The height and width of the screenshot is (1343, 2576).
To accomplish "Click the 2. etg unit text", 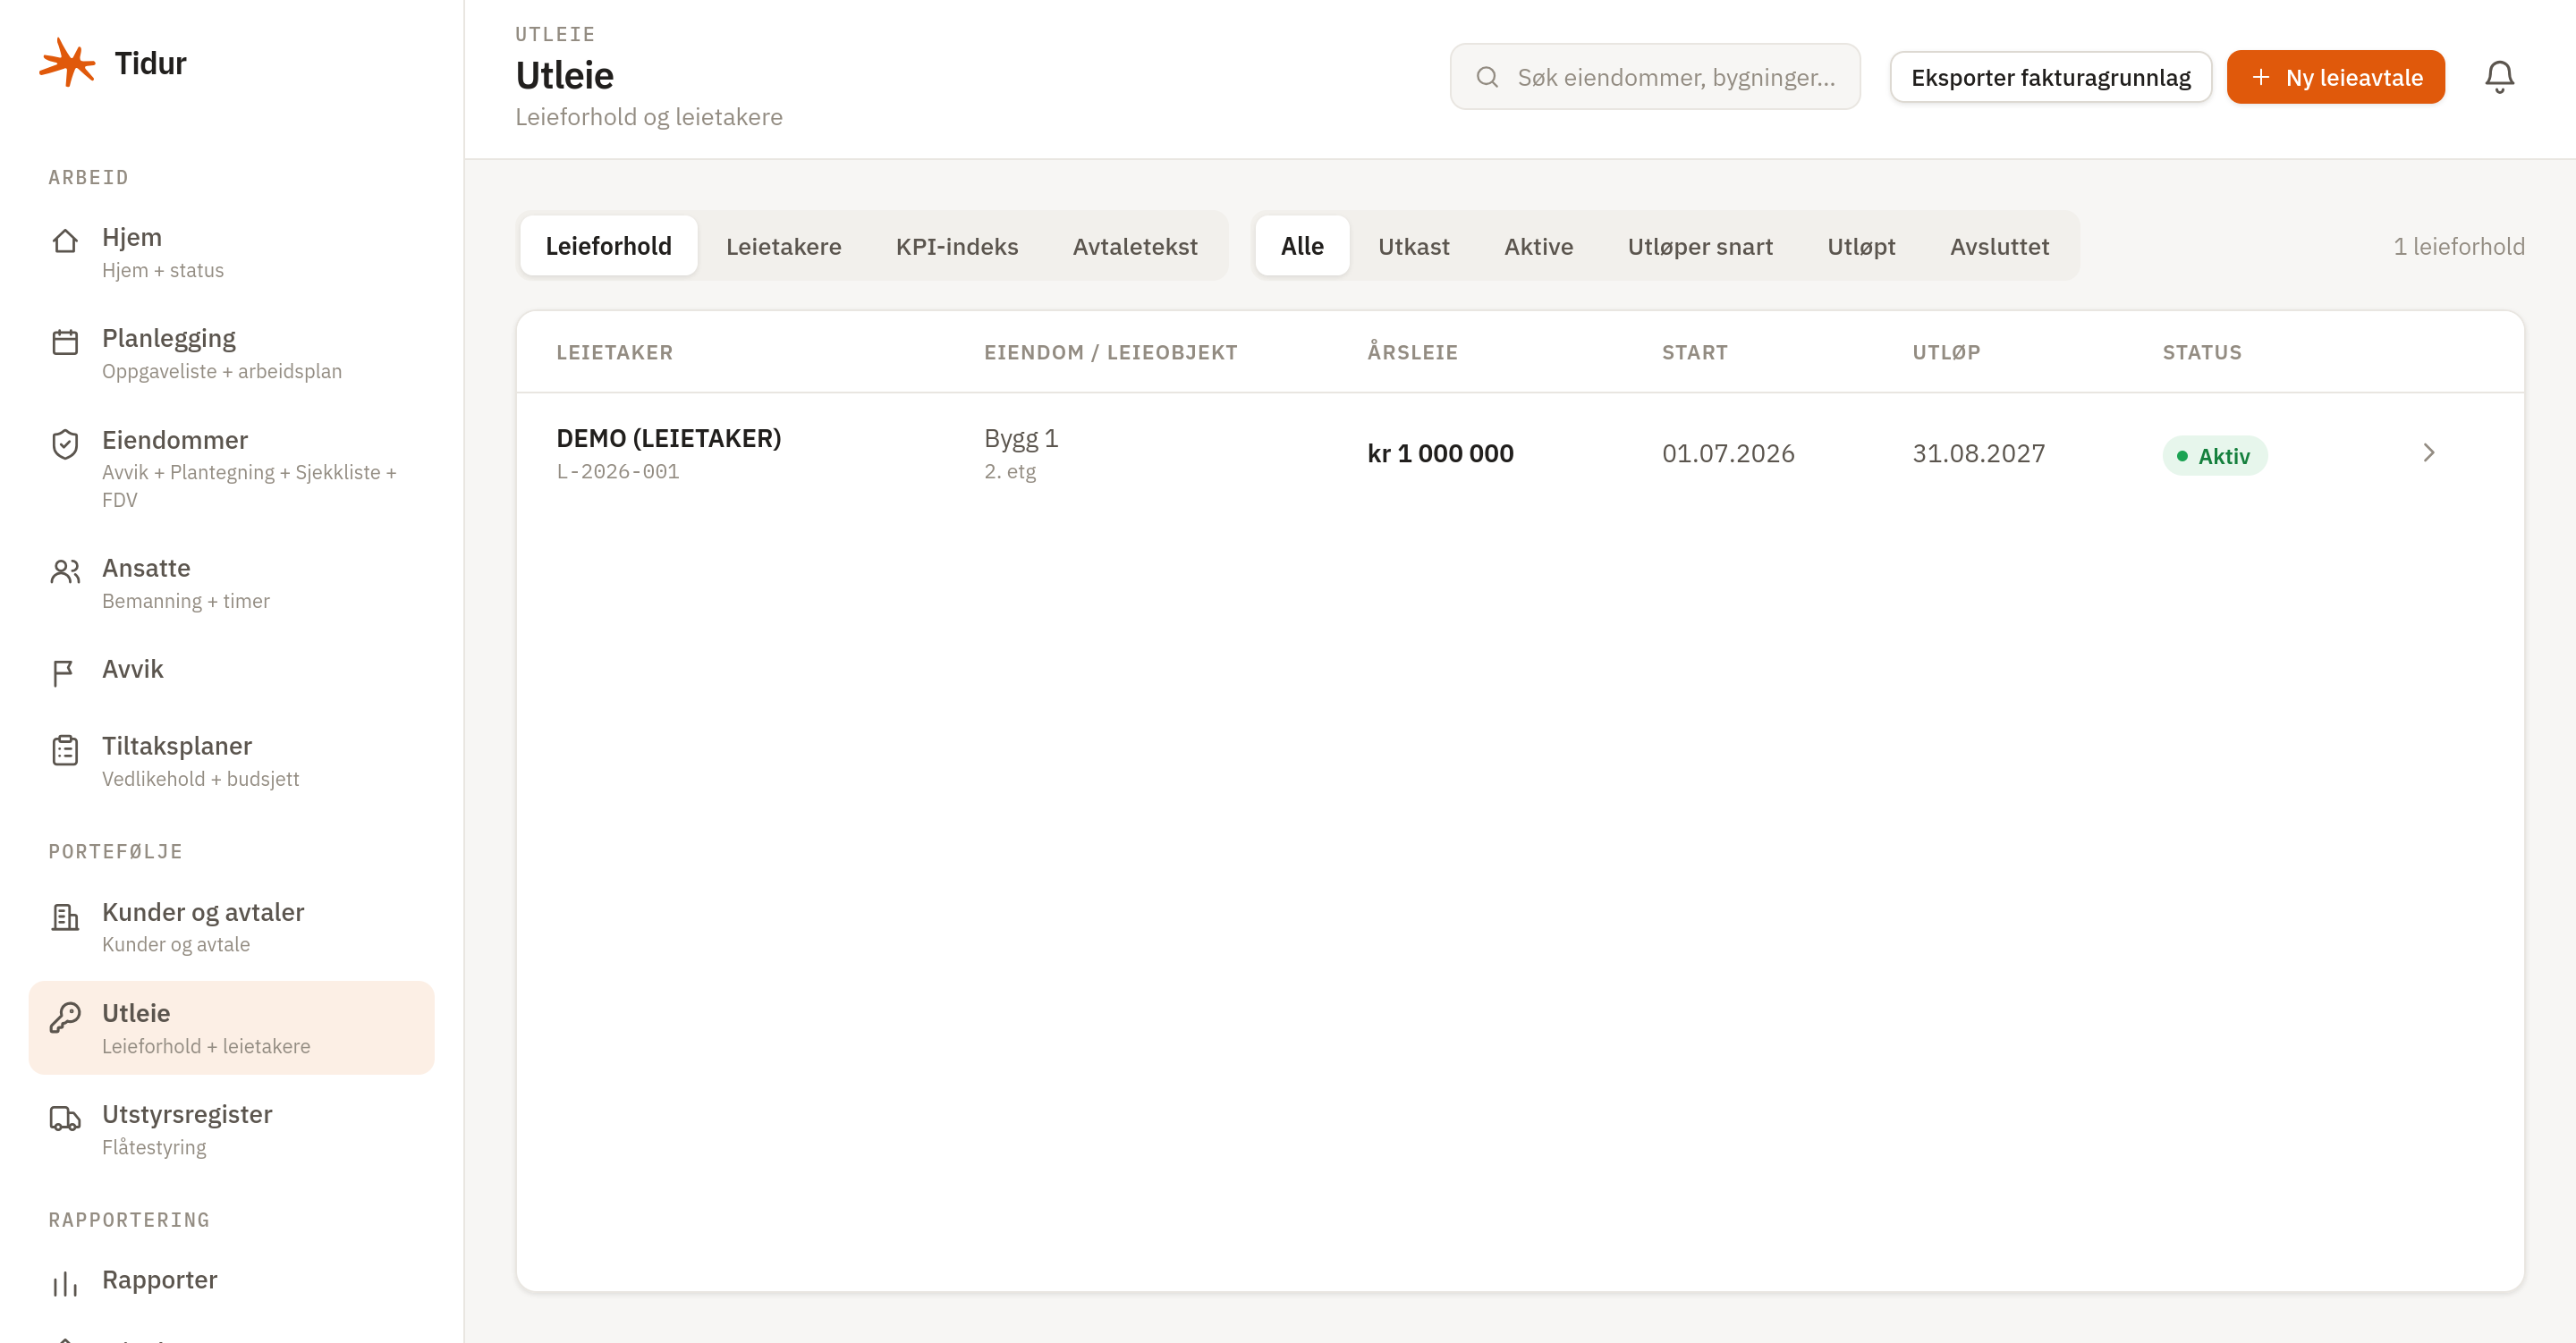I will point(1009,472).
